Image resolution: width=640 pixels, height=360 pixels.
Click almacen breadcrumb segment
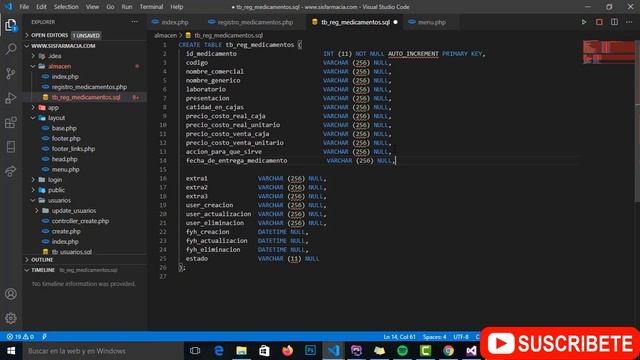tap(165, 36)
